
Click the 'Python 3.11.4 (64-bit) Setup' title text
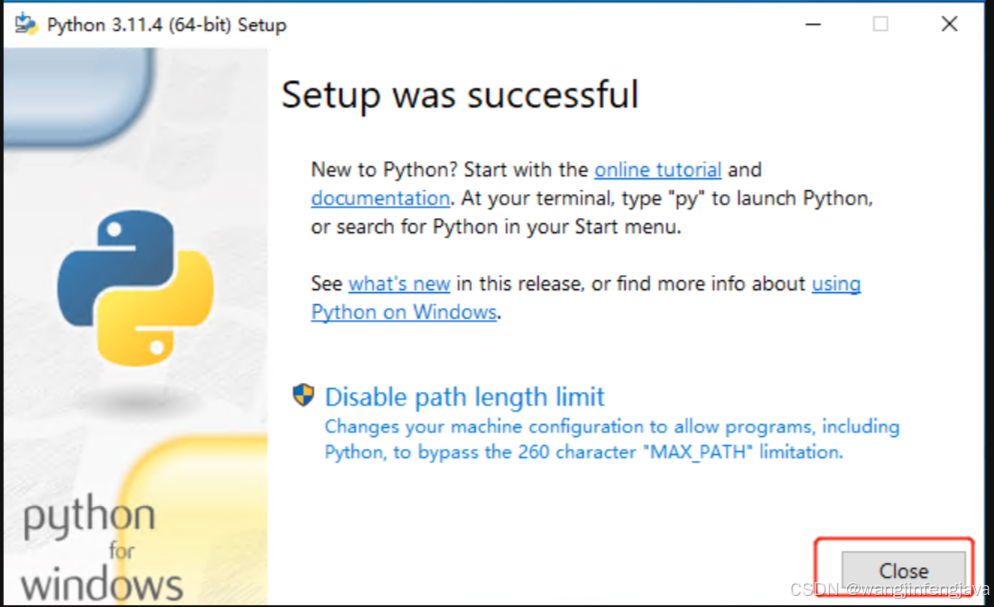tap(167, 25)
